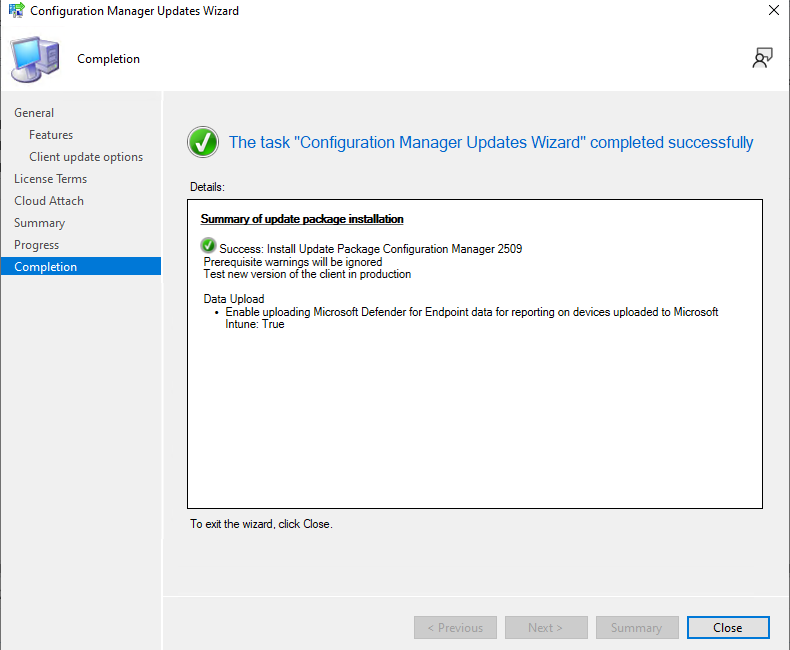Click the small green check next to Success

[x=208, y=246]
